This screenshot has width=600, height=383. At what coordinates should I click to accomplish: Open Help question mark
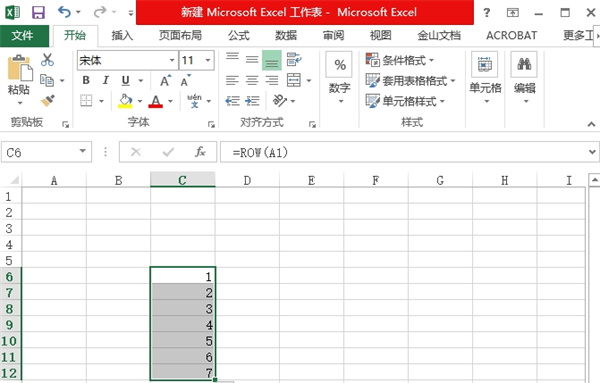click(x=487, y=13)
